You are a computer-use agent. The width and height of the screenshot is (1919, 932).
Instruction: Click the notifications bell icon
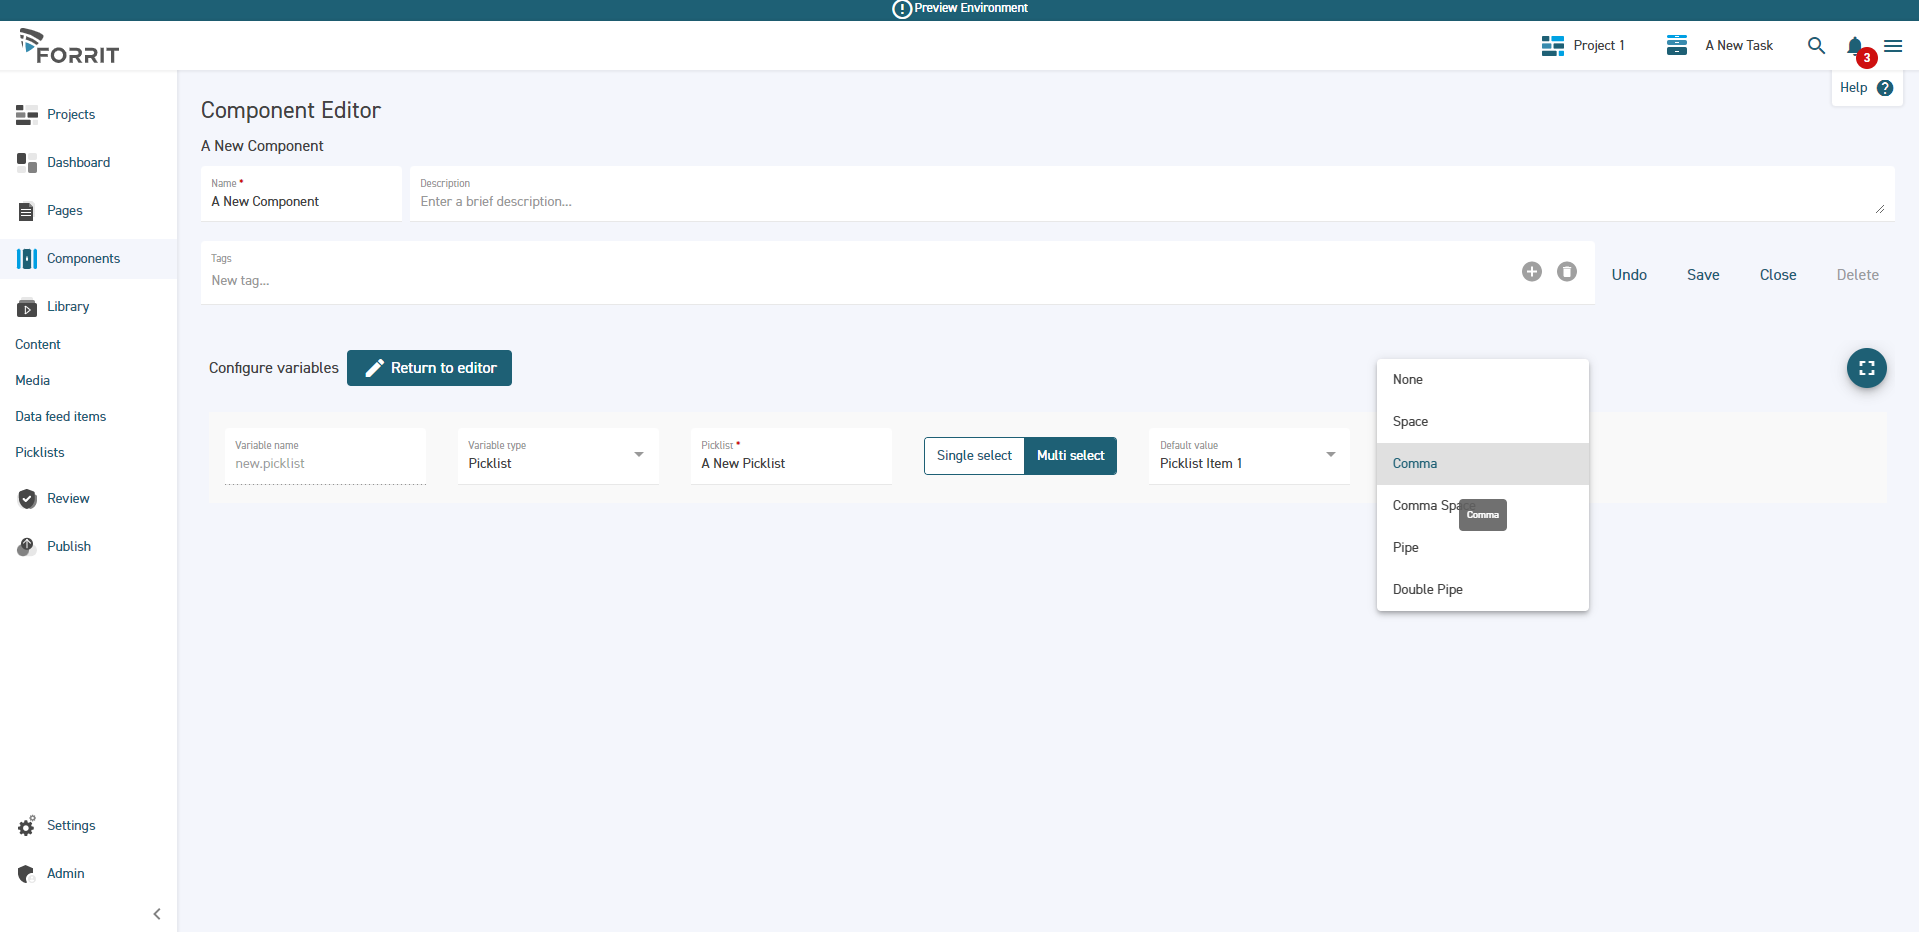1854,46
